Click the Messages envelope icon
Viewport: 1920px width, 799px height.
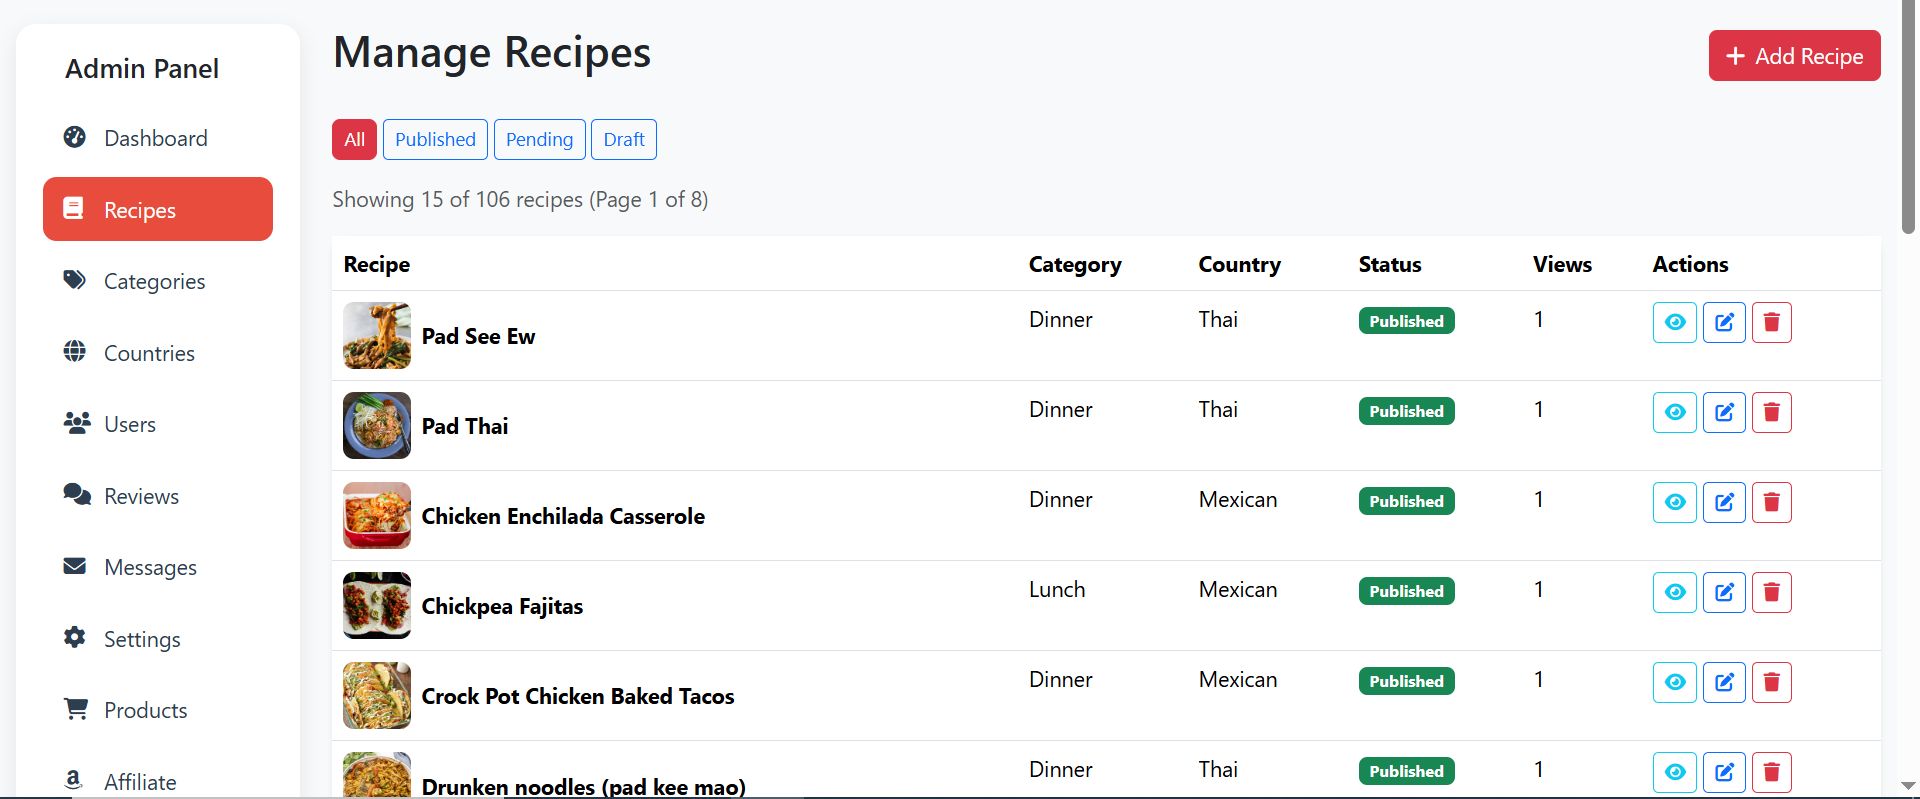pyautogui.click(x=75, y=566)
